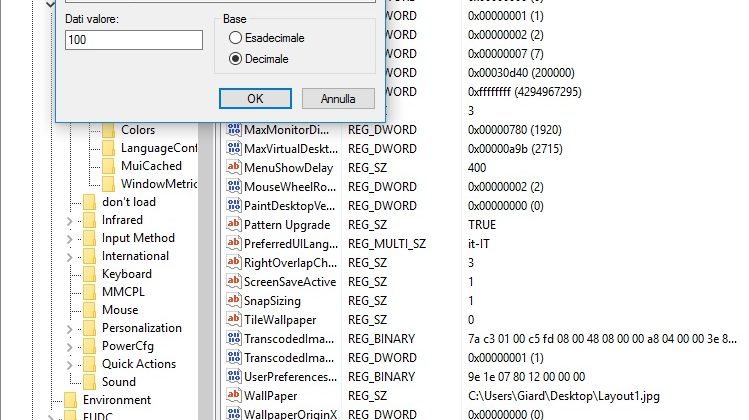Viewport: 749px width, 420px height.
Task: Click the 0xffffffff (4294967295) data cell
Action: click(x=524, y=92)
